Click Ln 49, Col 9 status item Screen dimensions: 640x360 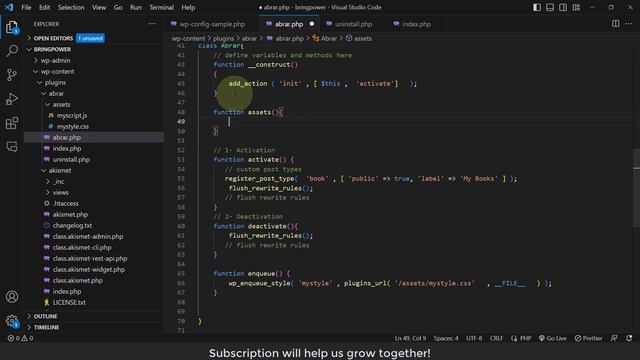[410, 338]
